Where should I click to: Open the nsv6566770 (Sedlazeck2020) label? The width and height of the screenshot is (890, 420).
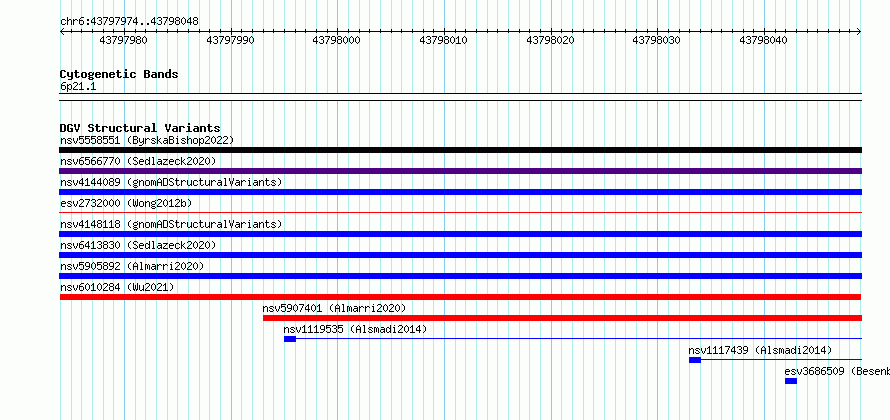(138, 161)
